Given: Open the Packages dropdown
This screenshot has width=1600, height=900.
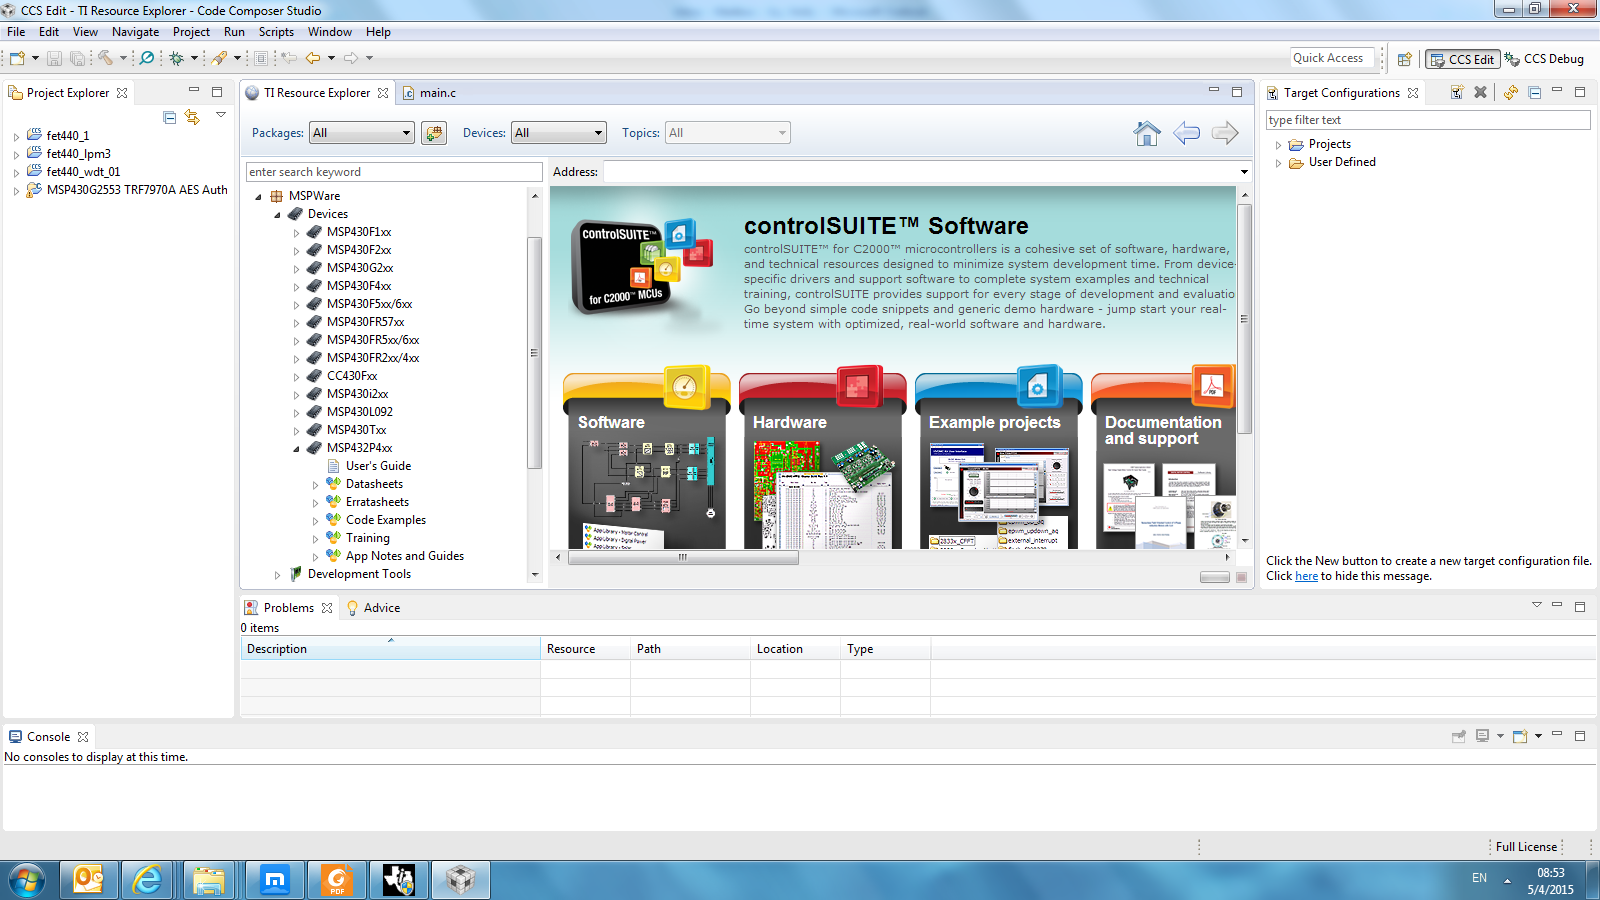Looking at the screenshot, I should (362, 133).
